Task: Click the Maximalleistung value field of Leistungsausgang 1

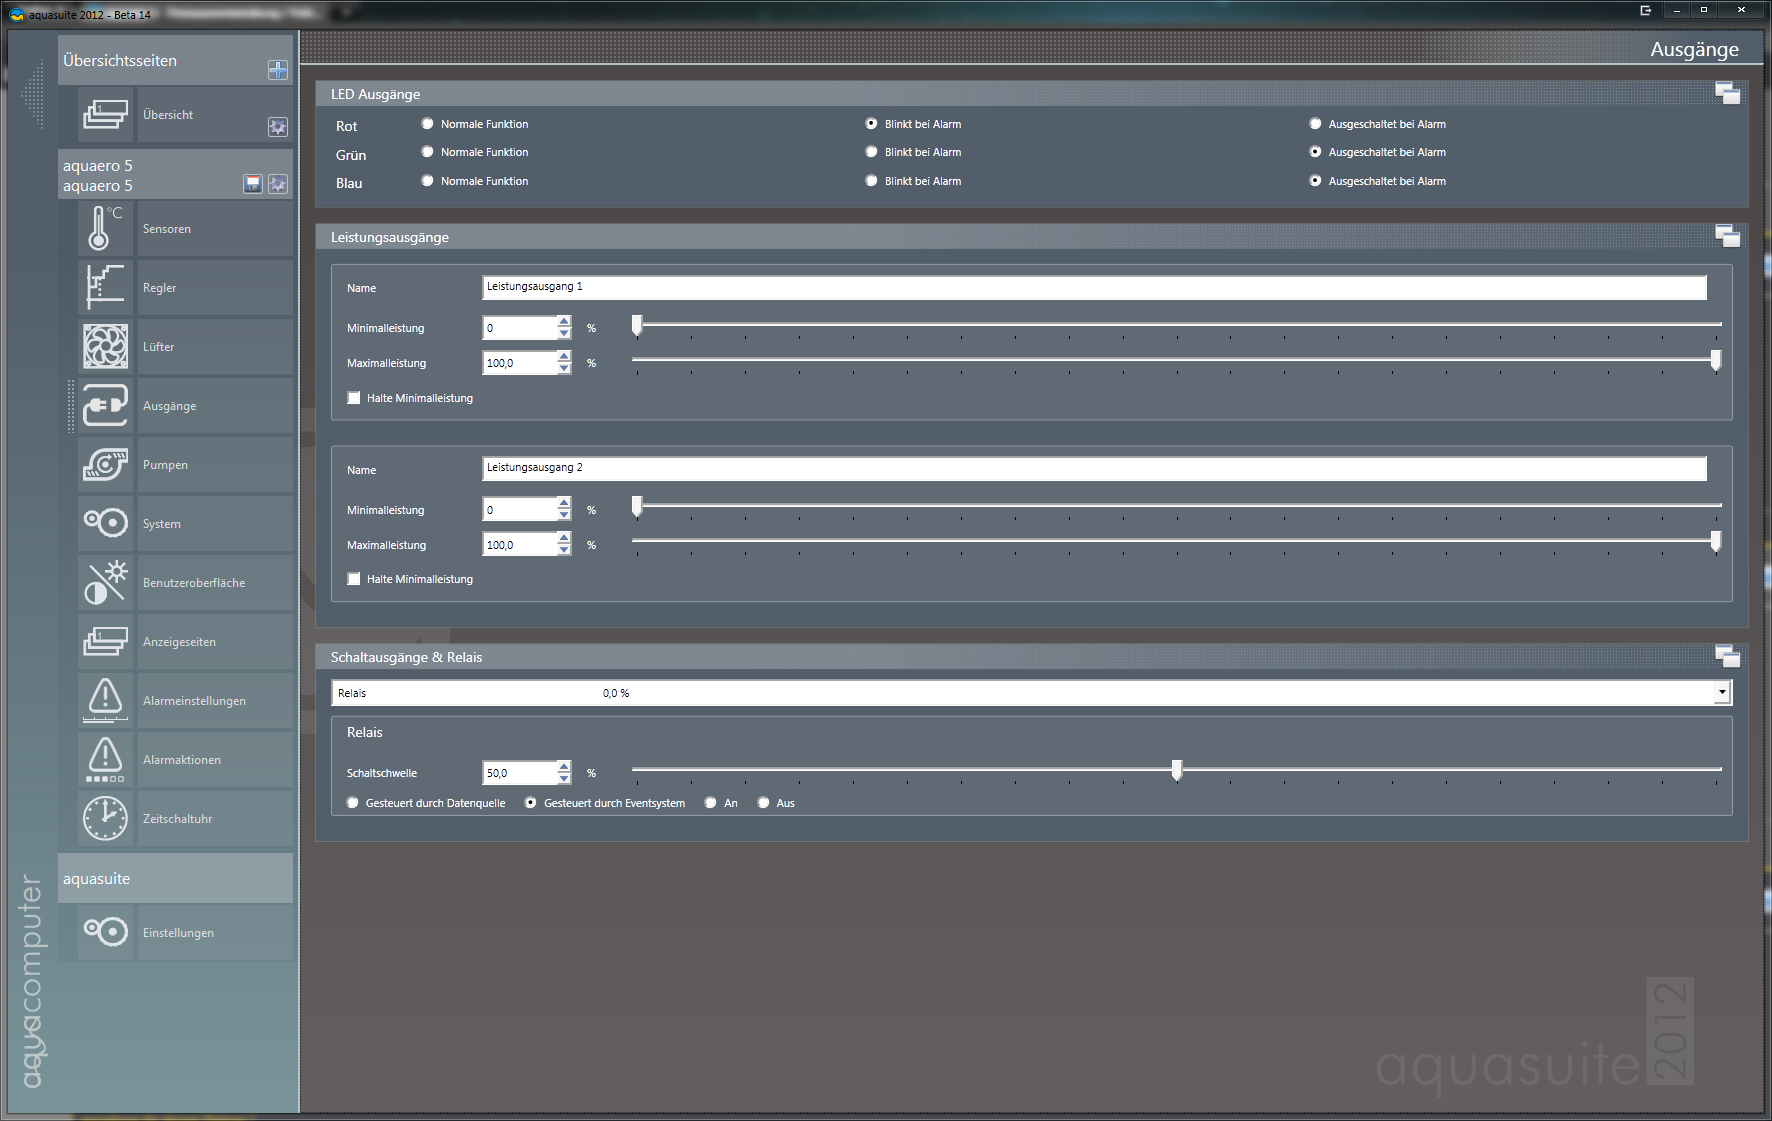Action: (520, 363)
